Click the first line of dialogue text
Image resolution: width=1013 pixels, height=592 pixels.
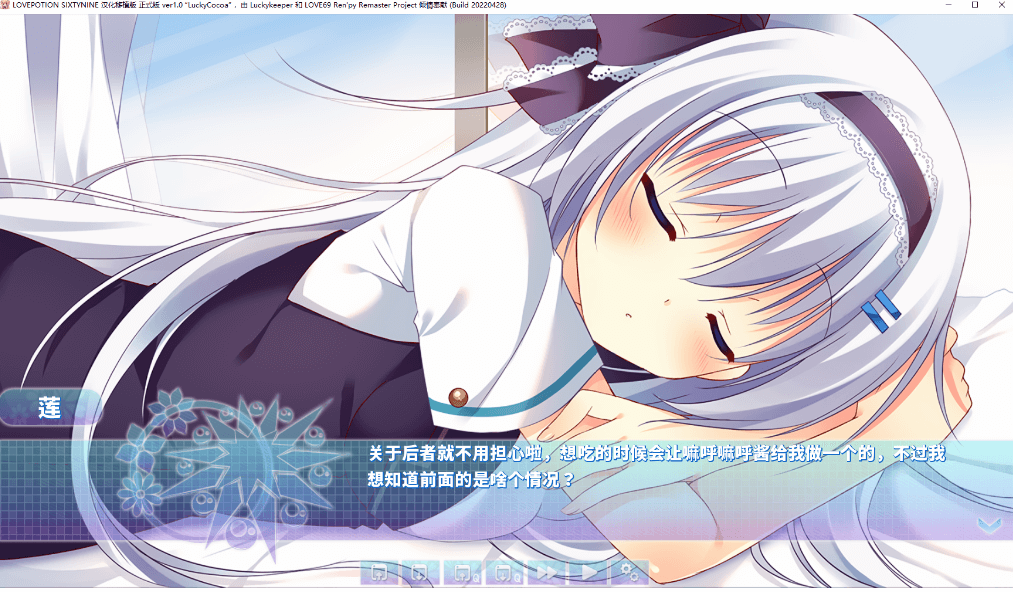(656, 455)
